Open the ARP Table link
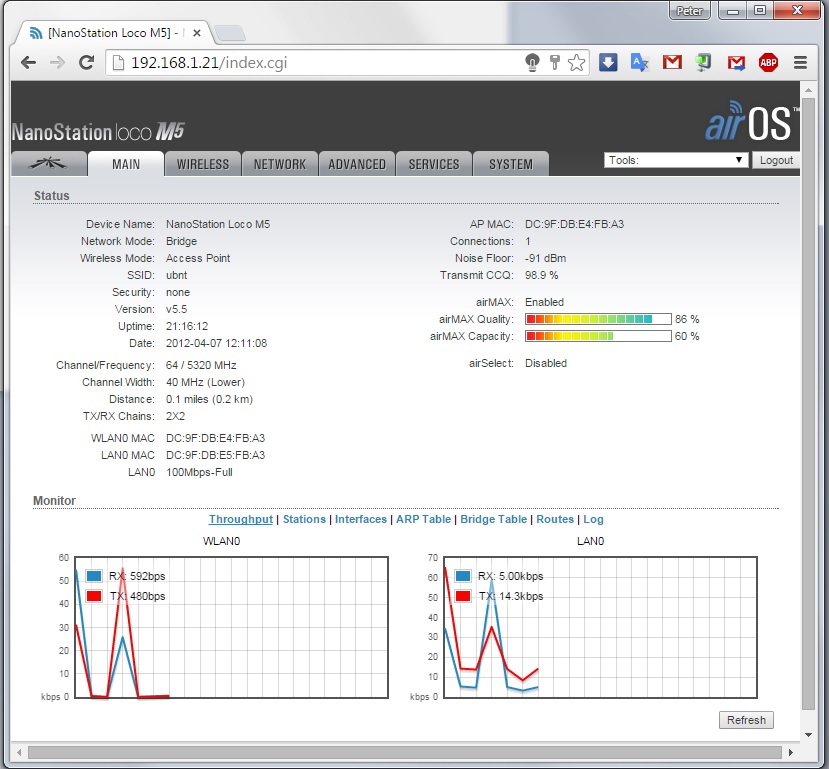 click(423, 519)
